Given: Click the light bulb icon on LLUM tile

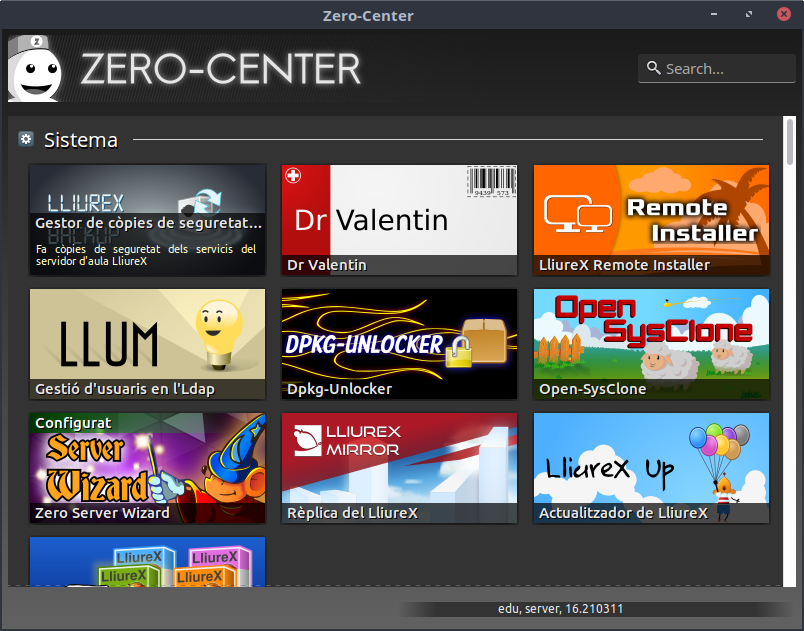Looking at the screenshot, I should tap(219, 334).
